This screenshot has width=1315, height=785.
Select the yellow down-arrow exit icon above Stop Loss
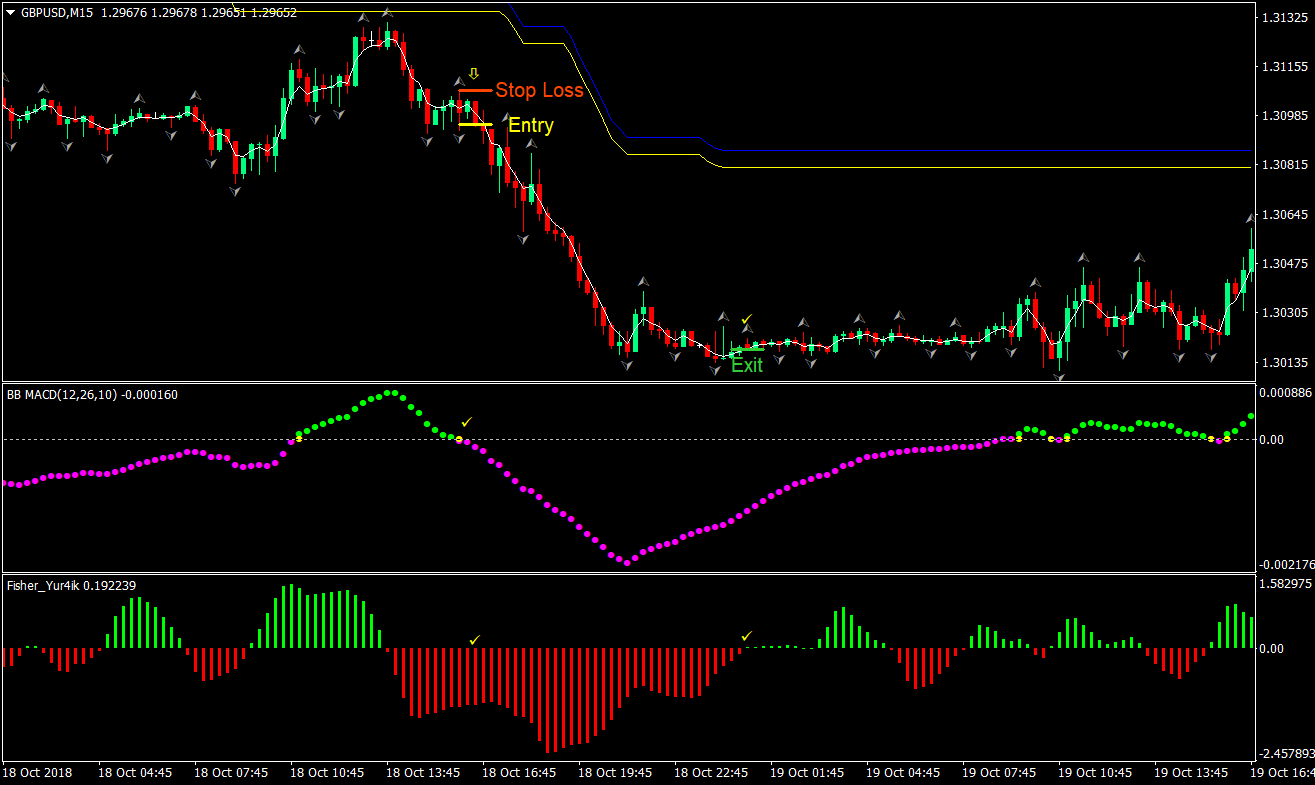[472, 71]
